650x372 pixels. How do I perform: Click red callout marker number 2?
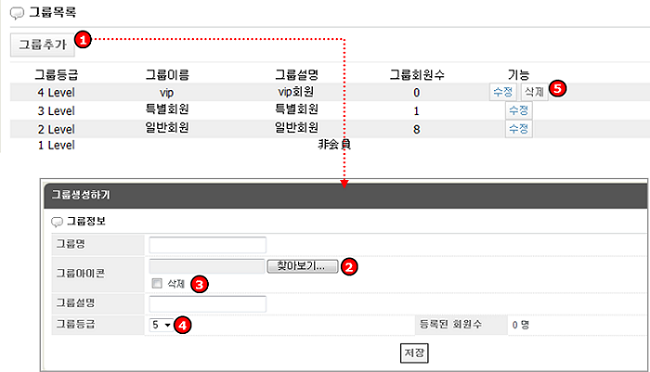(349, 267)
